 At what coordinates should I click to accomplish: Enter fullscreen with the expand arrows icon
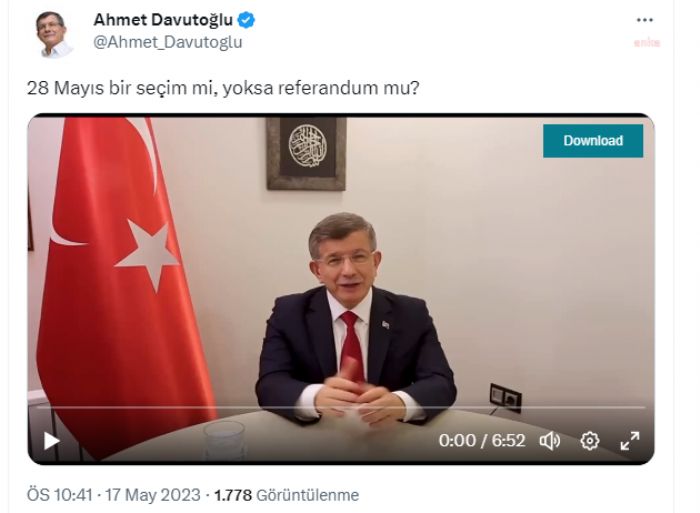tap(630, 441)
